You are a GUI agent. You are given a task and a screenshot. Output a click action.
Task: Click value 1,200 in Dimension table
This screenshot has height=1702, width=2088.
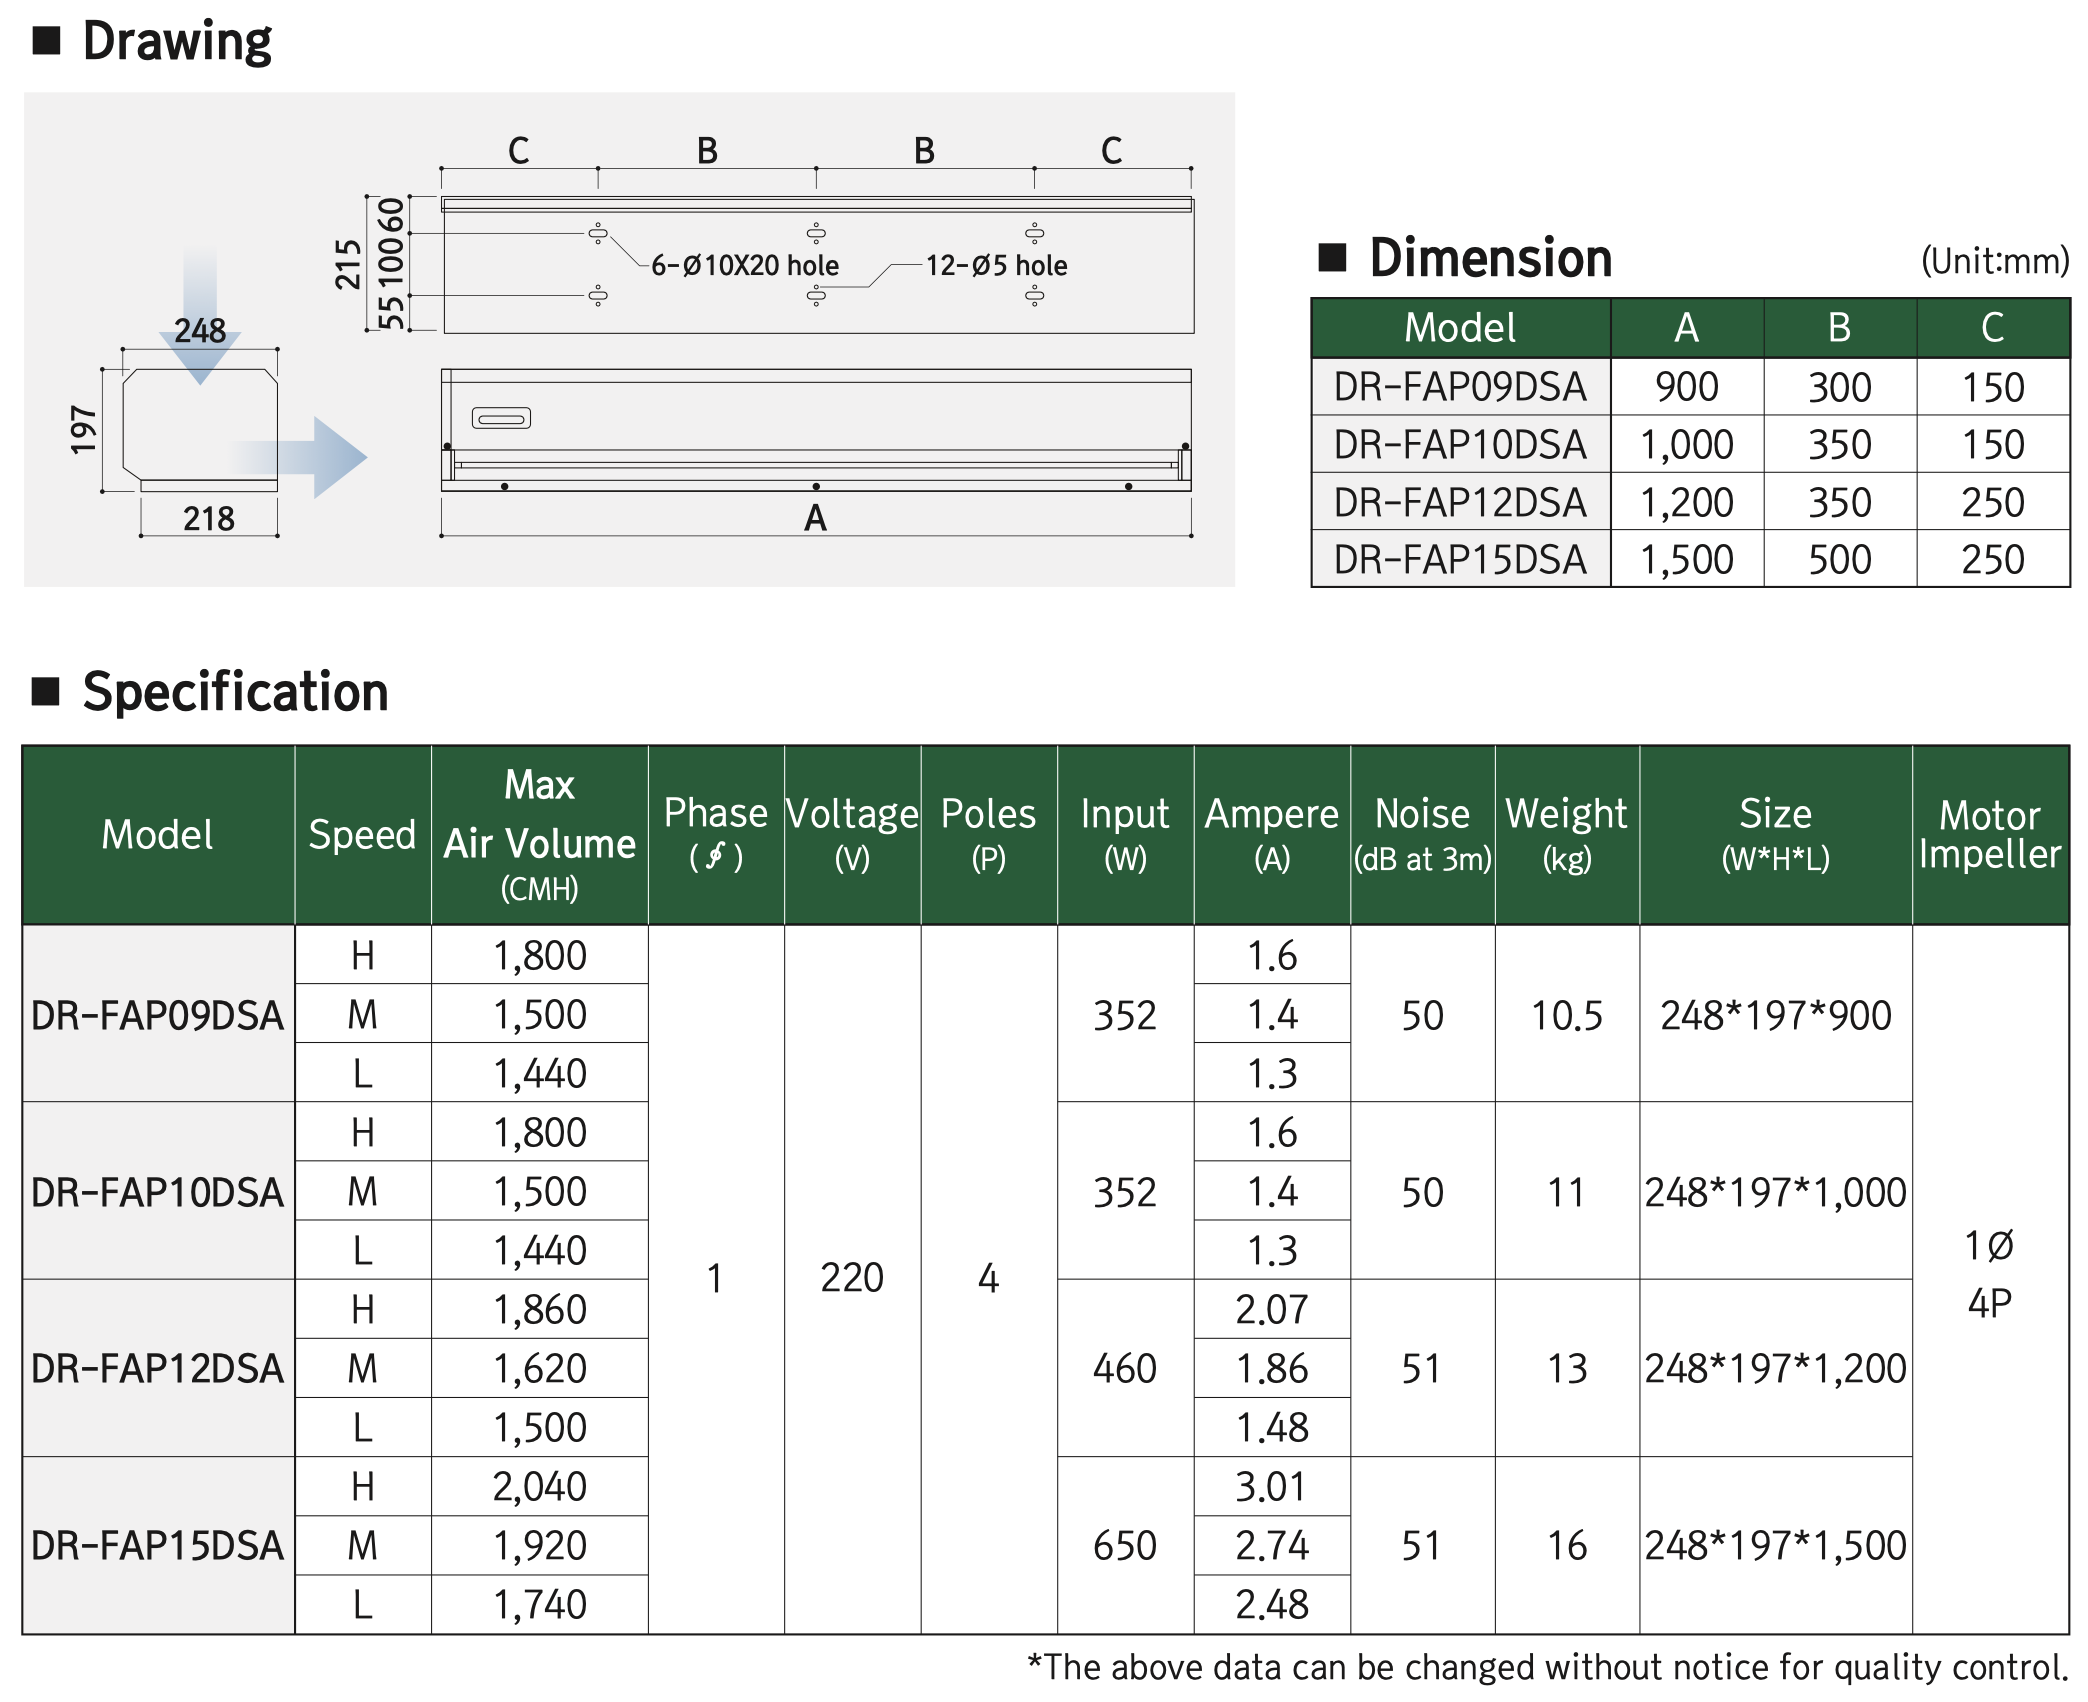[1687, 502]
